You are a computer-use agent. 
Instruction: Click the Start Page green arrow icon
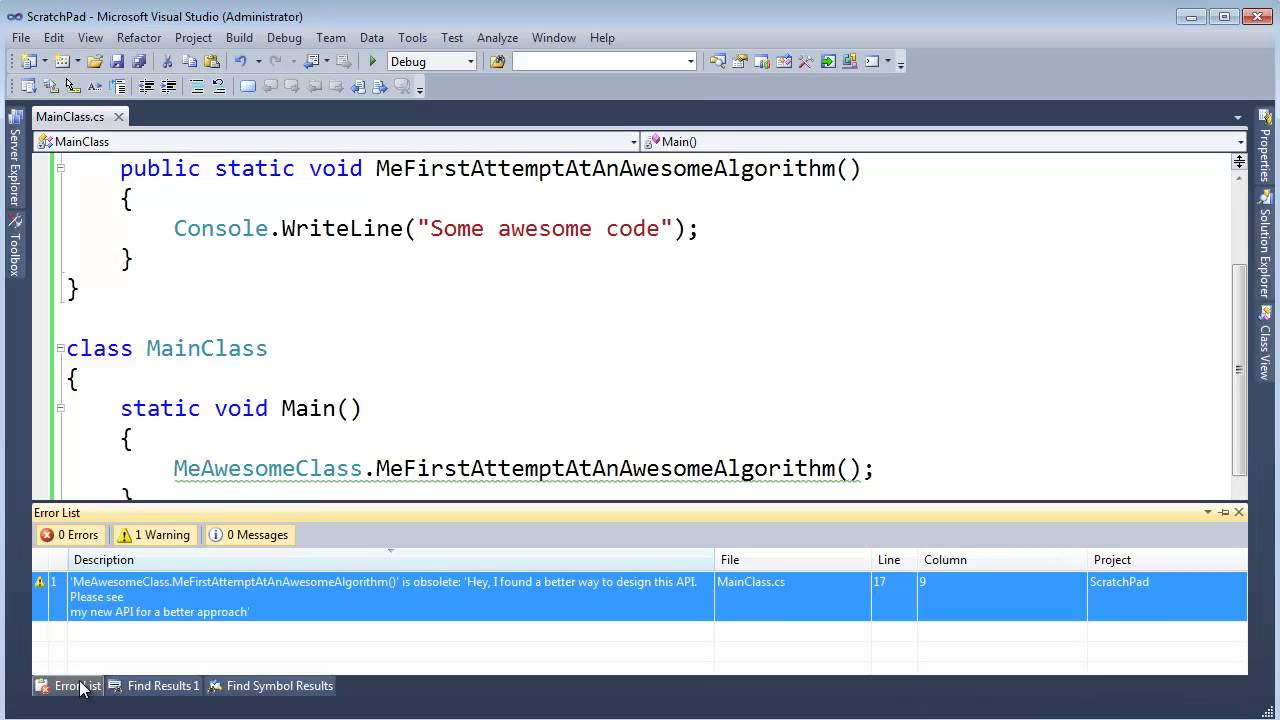click(828, 61)
